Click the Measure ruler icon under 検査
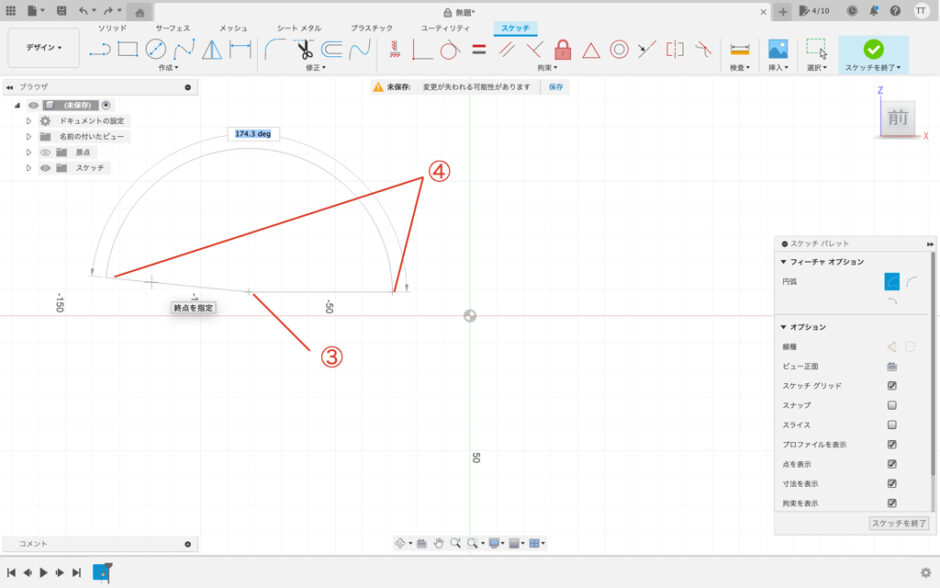940x588 pixels. coord(740,49)
